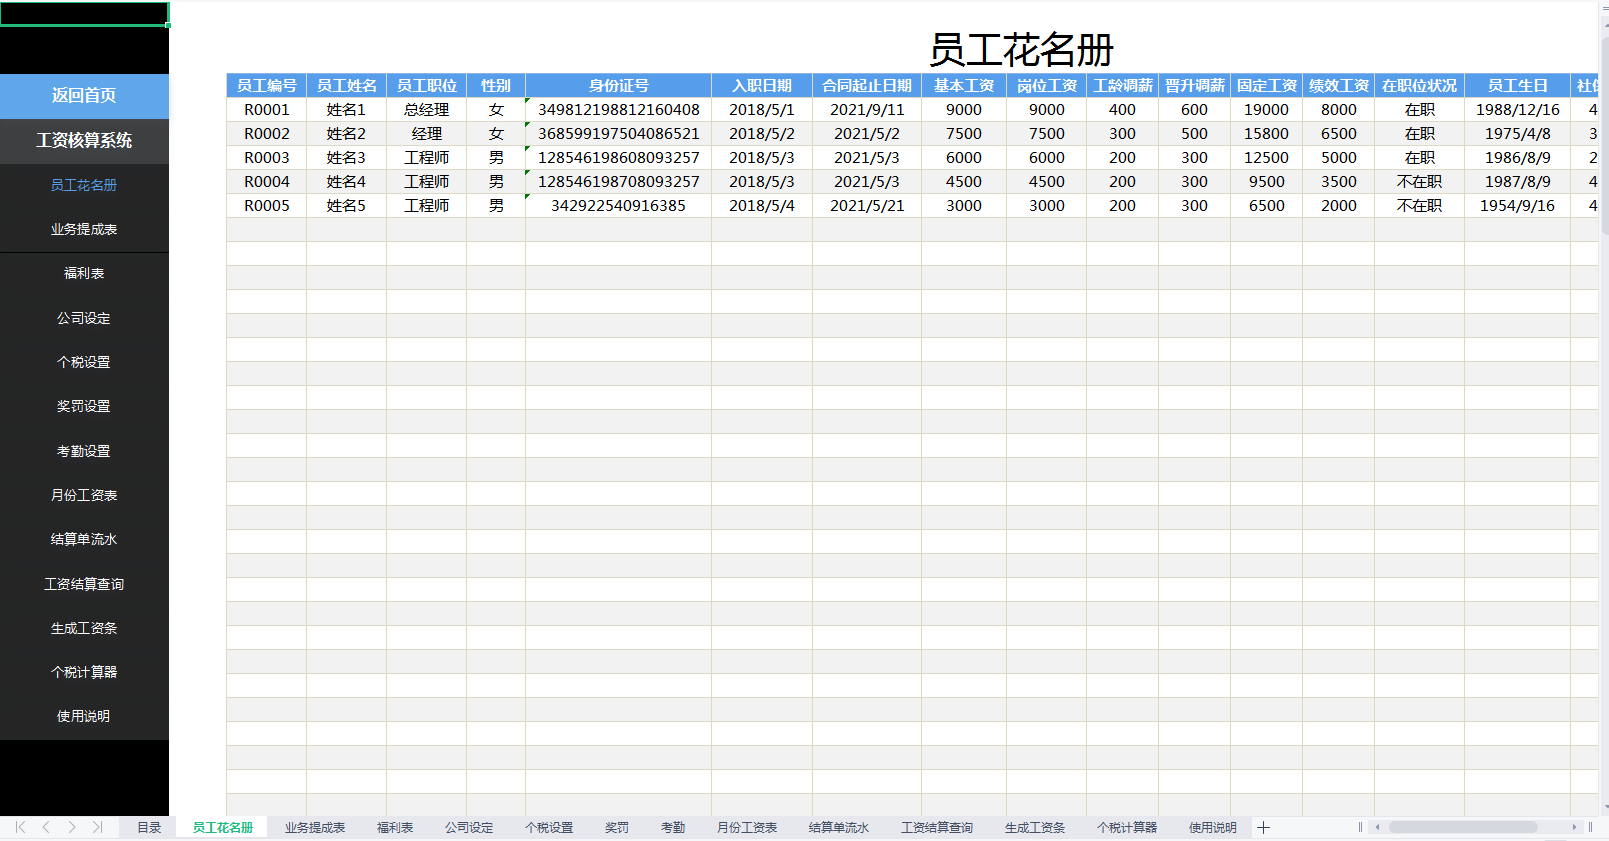This screenshot has width=1609, height=841.
Task: Go to 公司设定 in the sidebar
Action: tap(84, 318)
